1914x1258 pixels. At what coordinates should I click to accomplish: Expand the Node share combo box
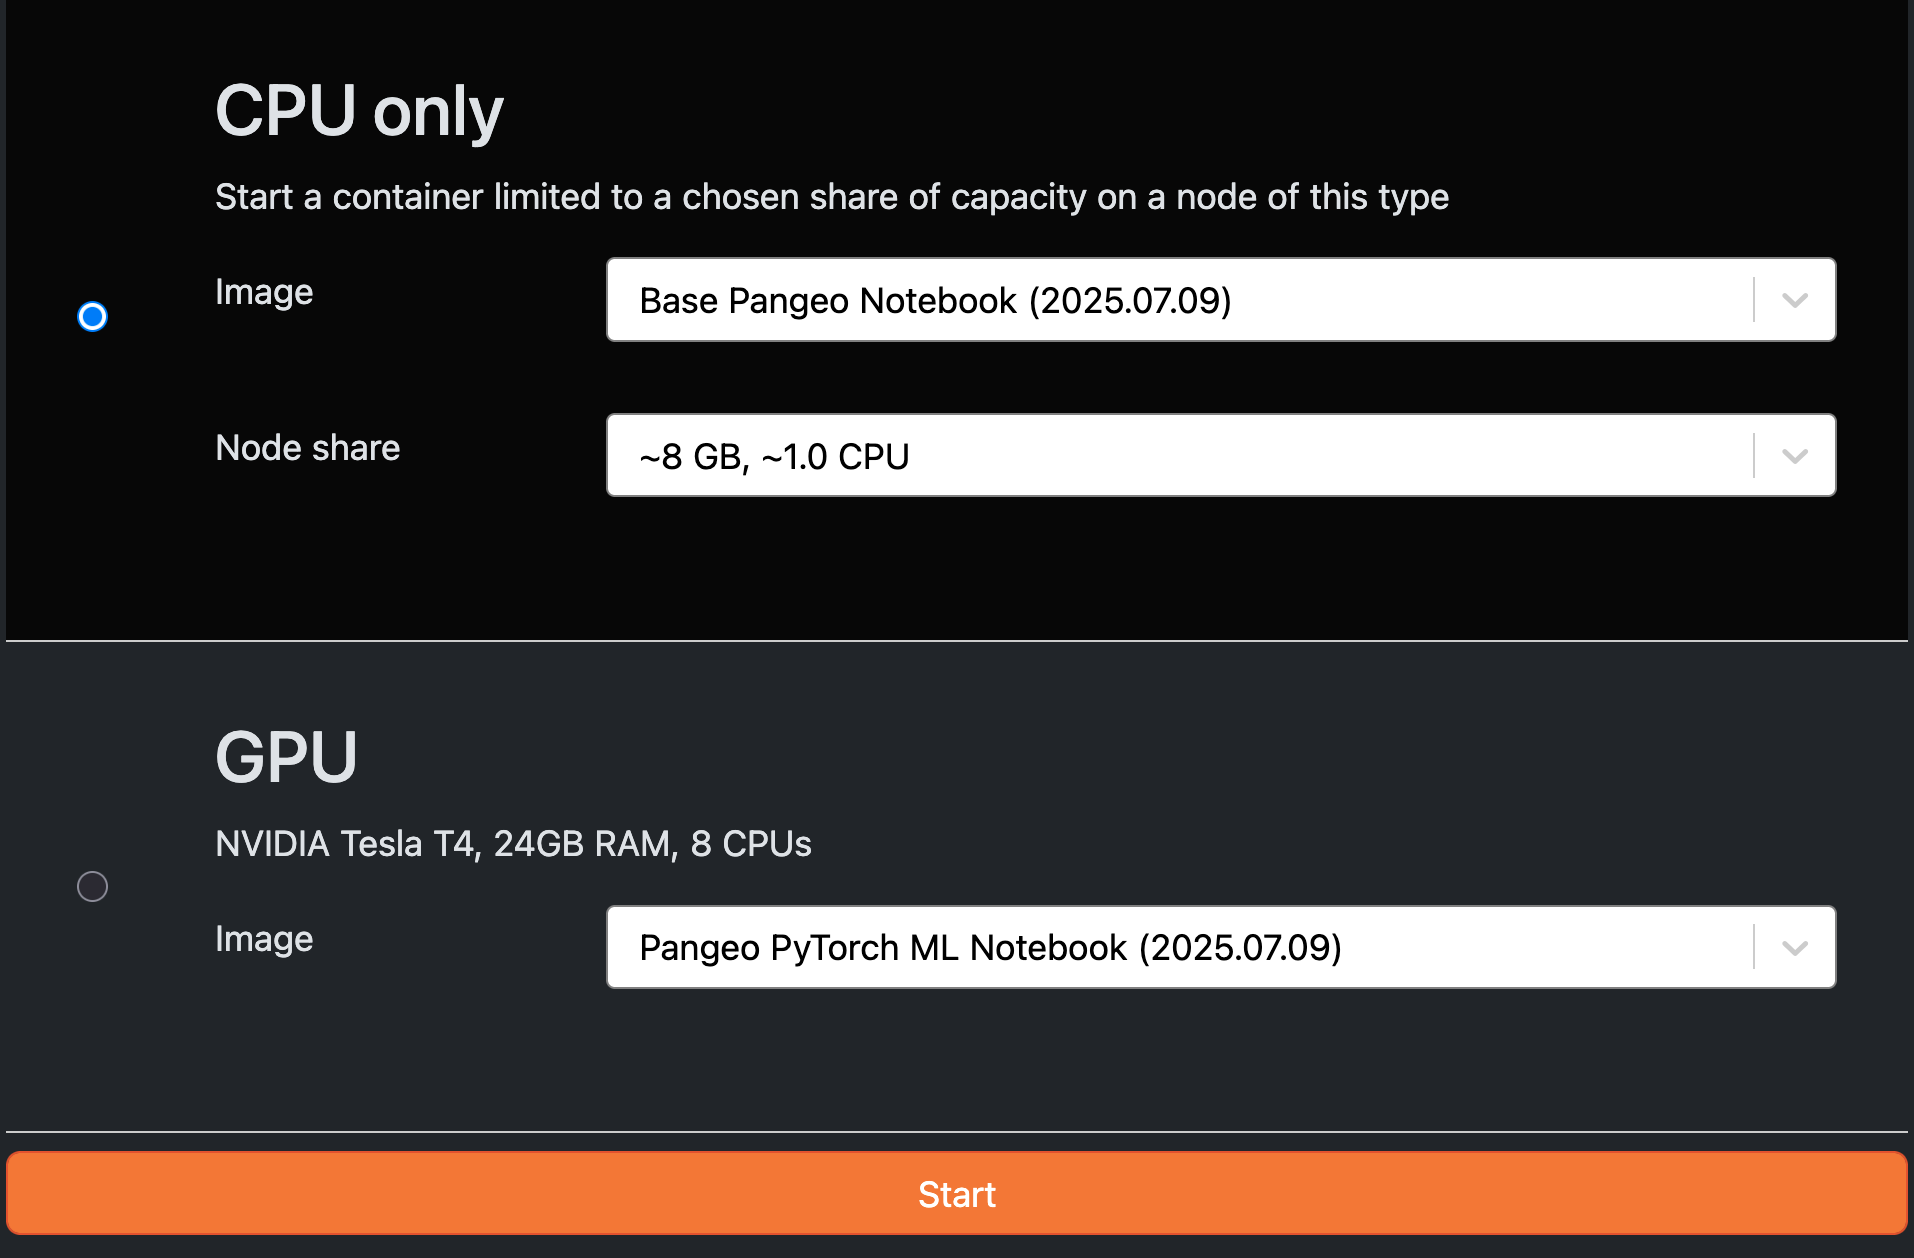[x=1180, y=457]
